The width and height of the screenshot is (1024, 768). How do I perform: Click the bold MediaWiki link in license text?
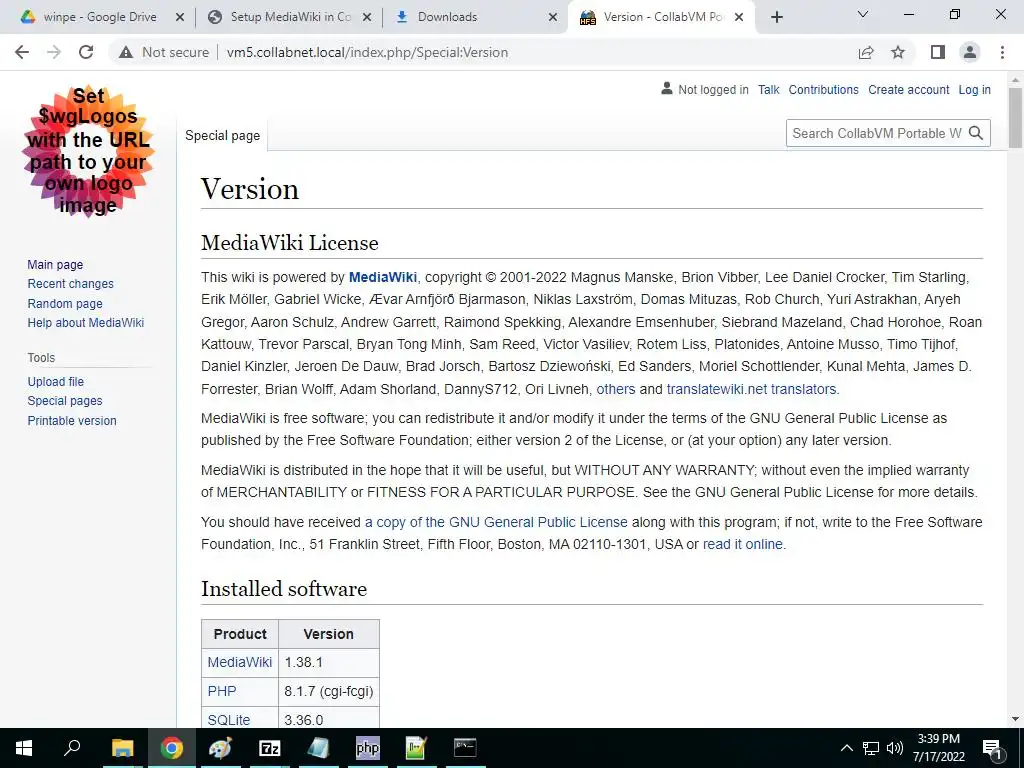(383, 277)
